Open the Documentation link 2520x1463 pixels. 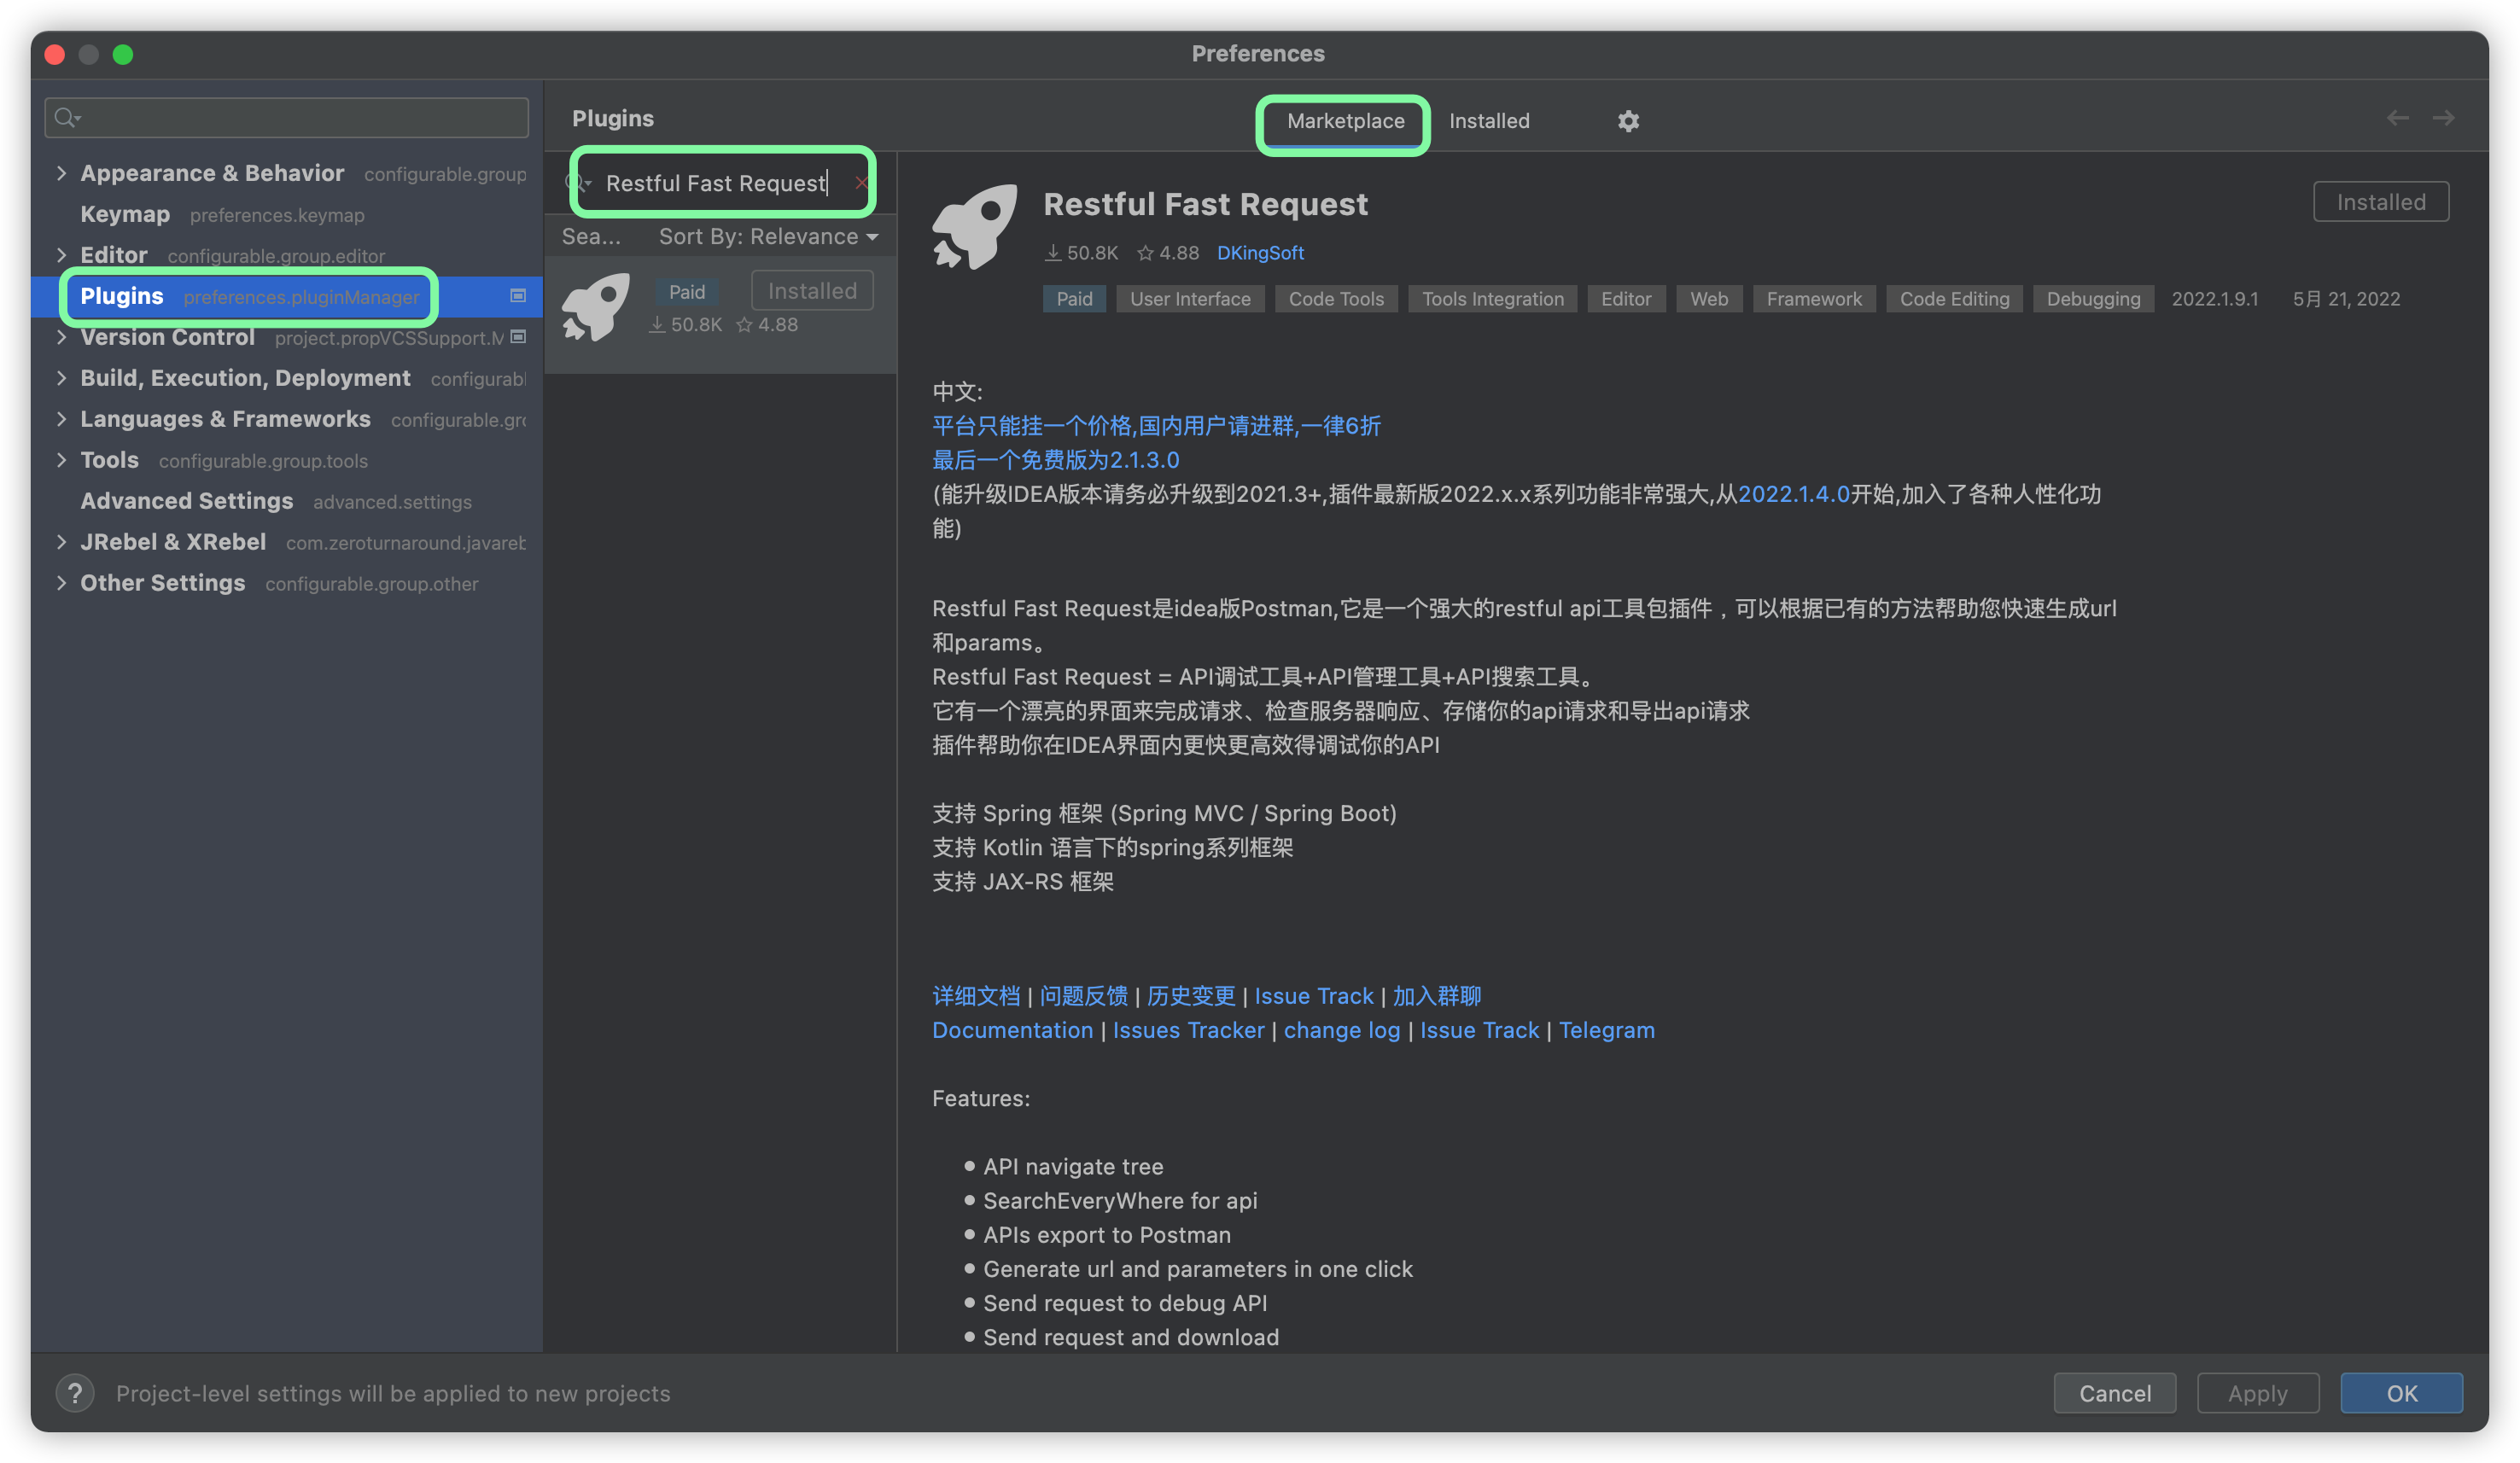pos(1012,1029)
